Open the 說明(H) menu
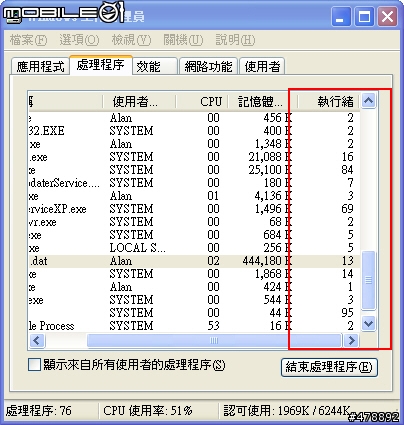 coord(235,40)
